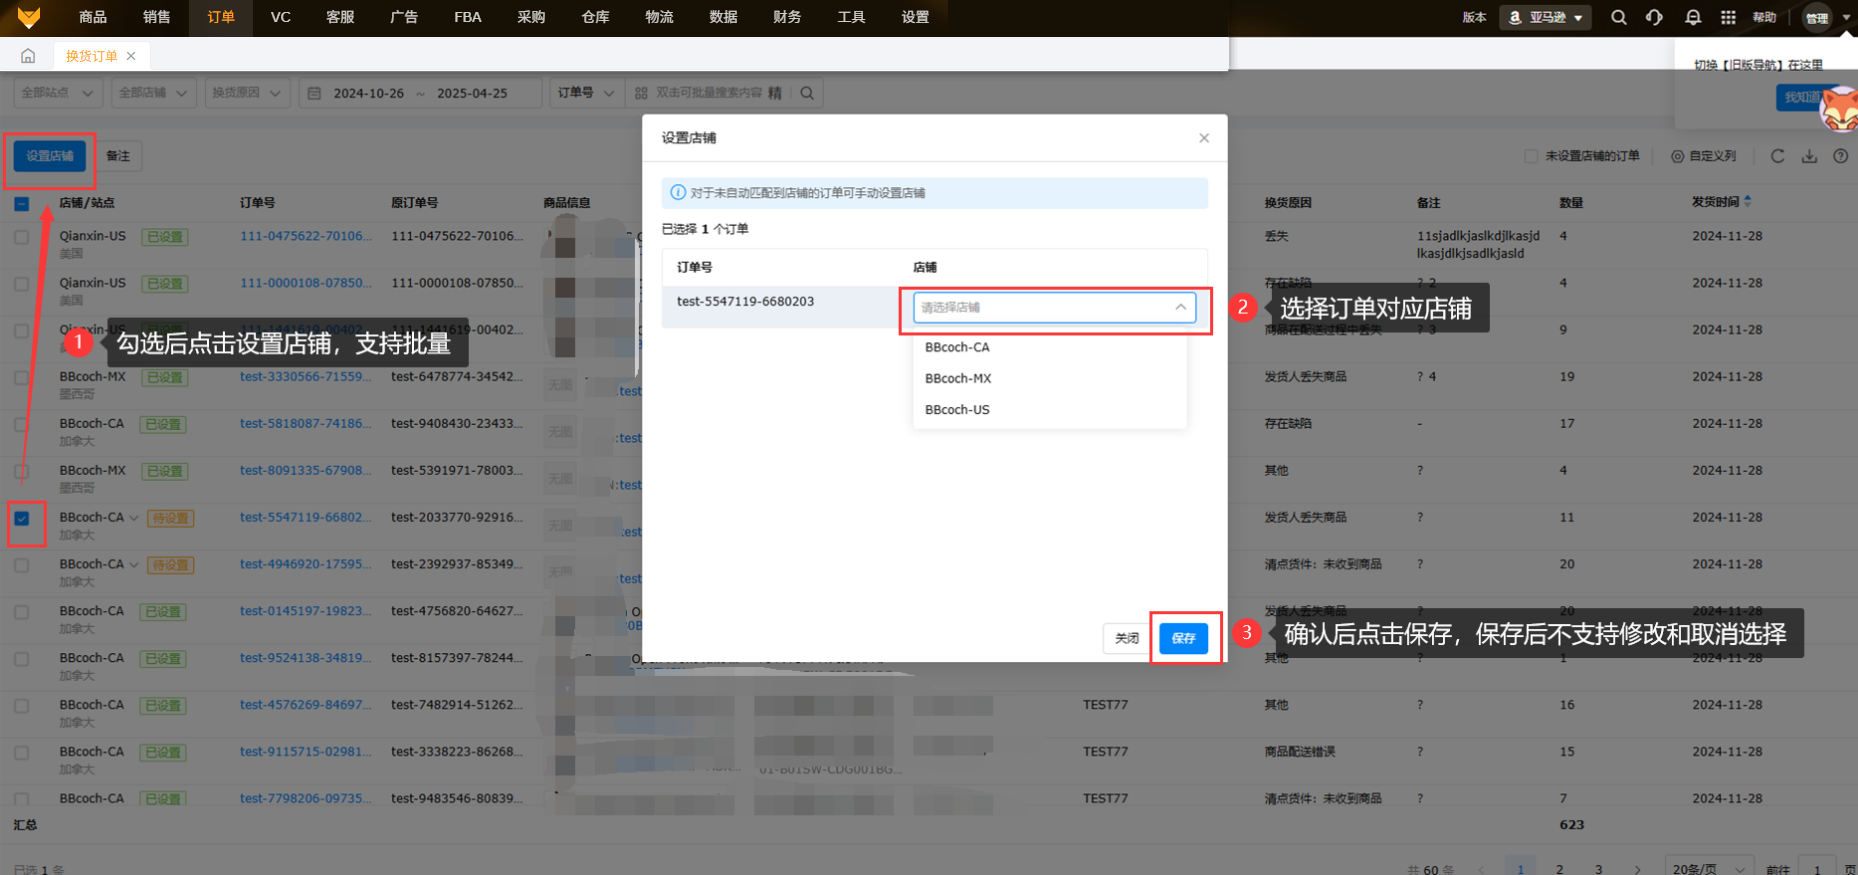Image resolution: width=1858 pixels, height=875 pixels.
Task: Click the 管理 user avatar
Action: 1817,17
